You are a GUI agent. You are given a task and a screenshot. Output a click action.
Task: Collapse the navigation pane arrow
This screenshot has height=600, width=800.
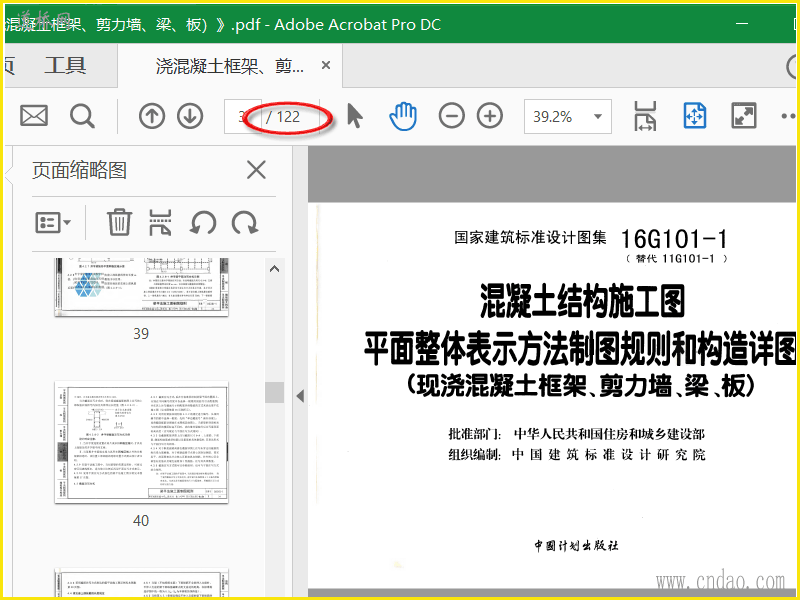(x=301, y=396)
